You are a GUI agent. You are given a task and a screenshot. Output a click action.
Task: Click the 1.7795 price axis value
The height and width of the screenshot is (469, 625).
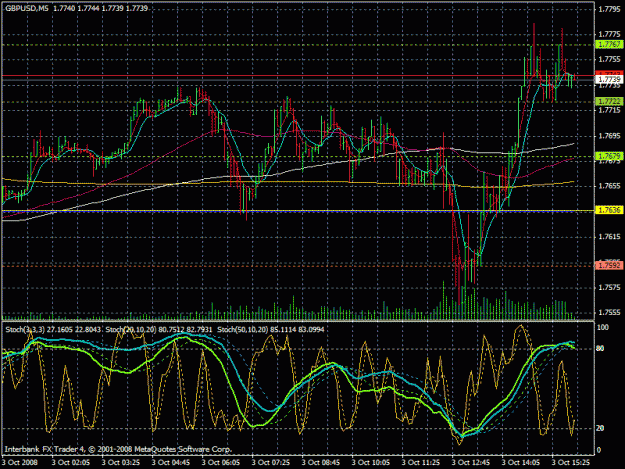pyautogui.click(x=609, y=9)
